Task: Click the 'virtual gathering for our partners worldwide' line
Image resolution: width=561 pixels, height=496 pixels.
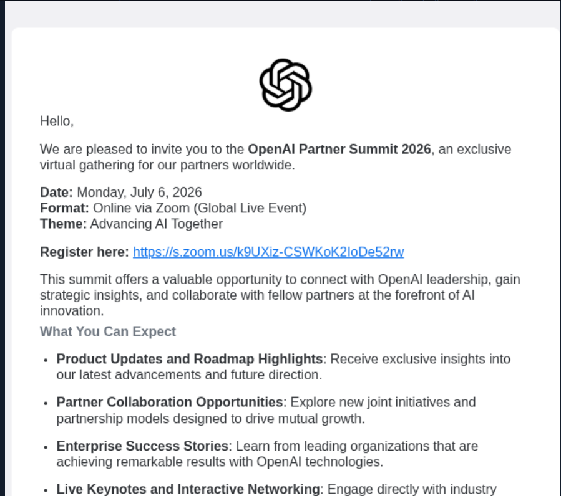Action: 167,165
